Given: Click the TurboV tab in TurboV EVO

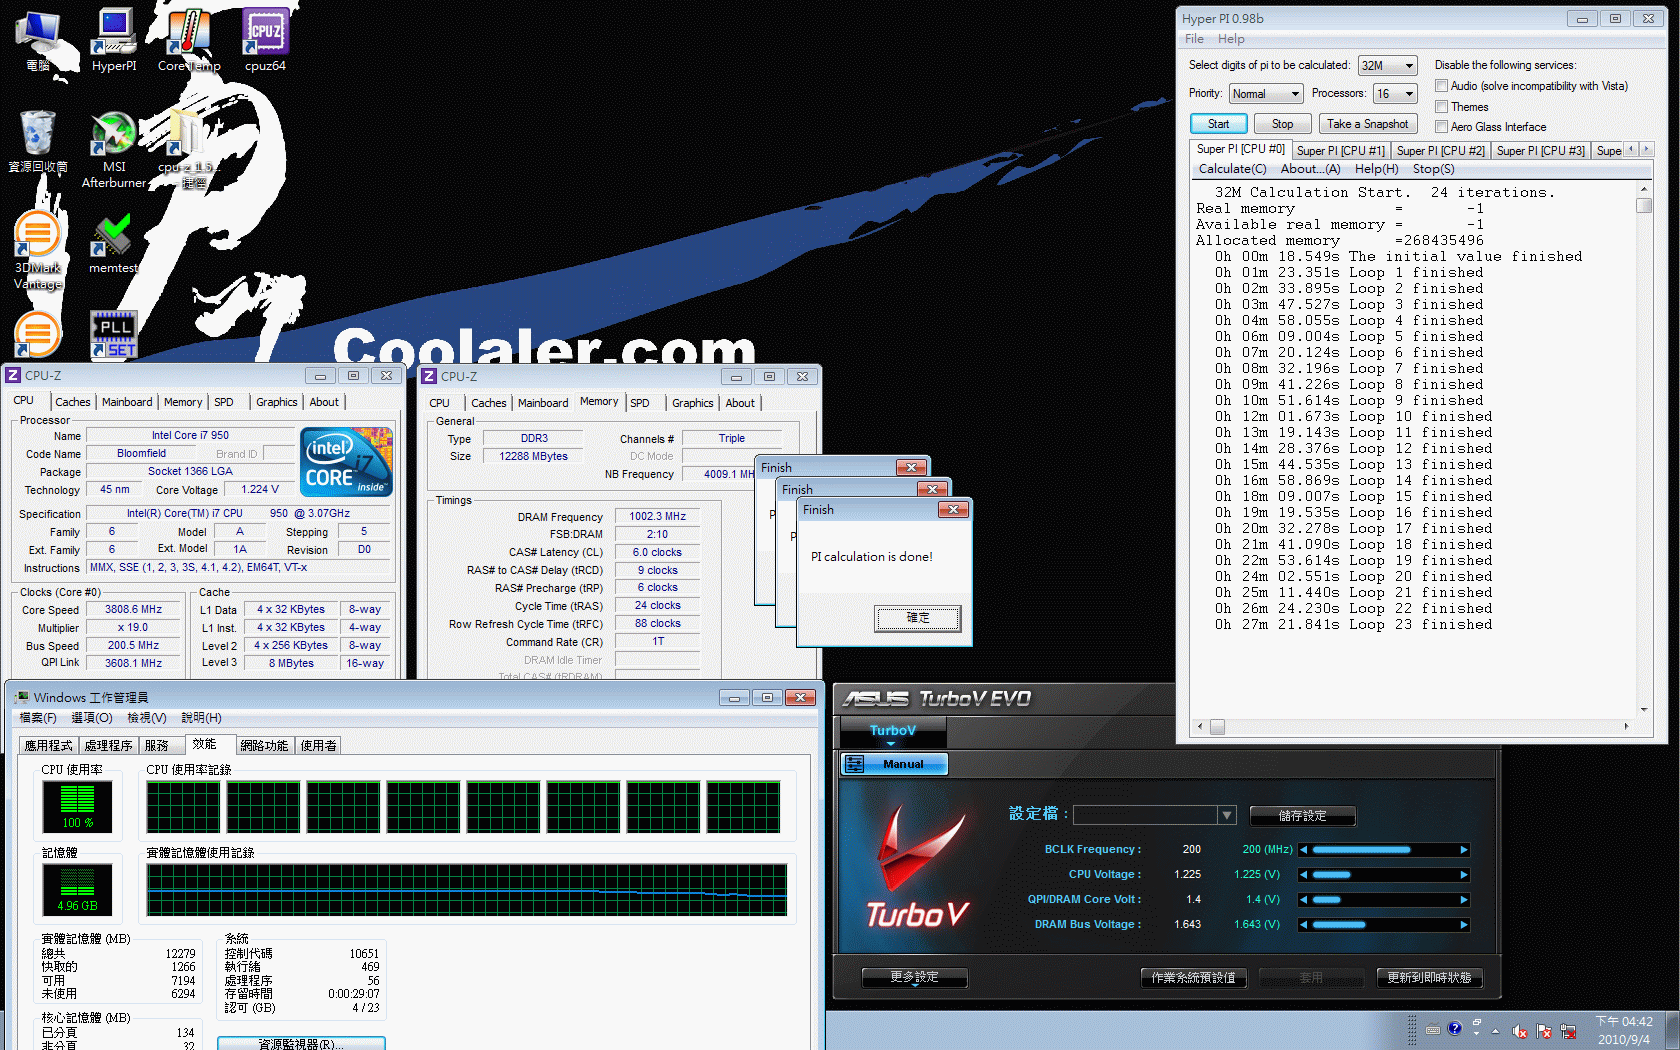Looking at the screenshot, I should (893, 732).
